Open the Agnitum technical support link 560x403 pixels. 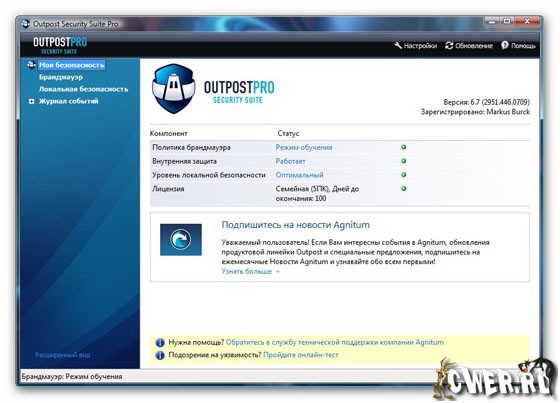pos(335,342)
